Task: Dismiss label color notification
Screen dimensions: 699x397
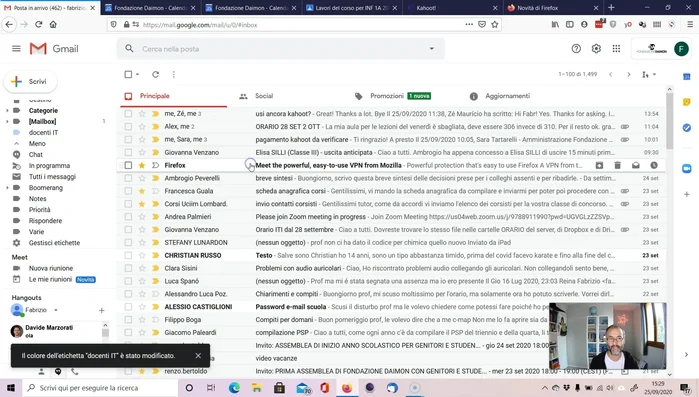Action: click(x=198, y=356)
